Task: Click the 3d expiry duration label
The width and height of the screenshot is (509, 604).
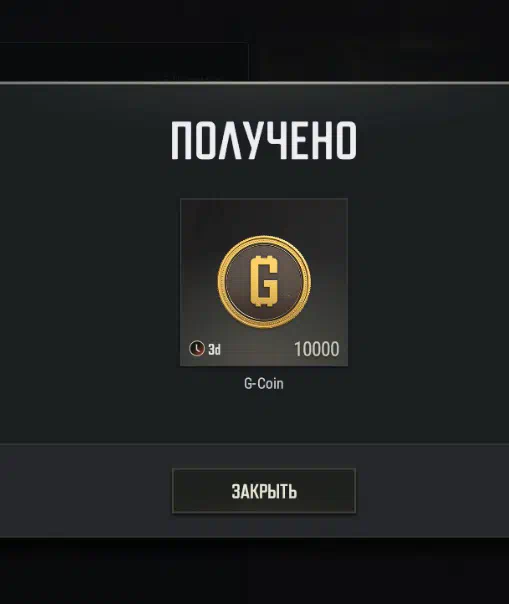Action: (215, 350)
